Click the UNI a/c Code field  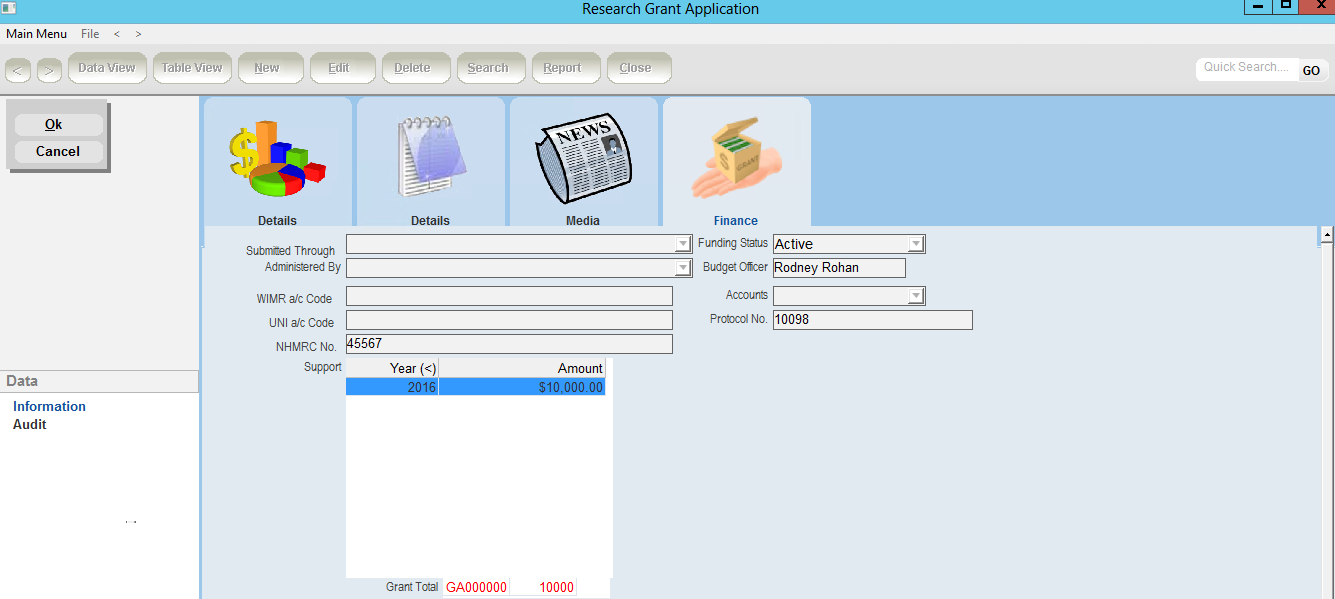[x=509, y=320]
